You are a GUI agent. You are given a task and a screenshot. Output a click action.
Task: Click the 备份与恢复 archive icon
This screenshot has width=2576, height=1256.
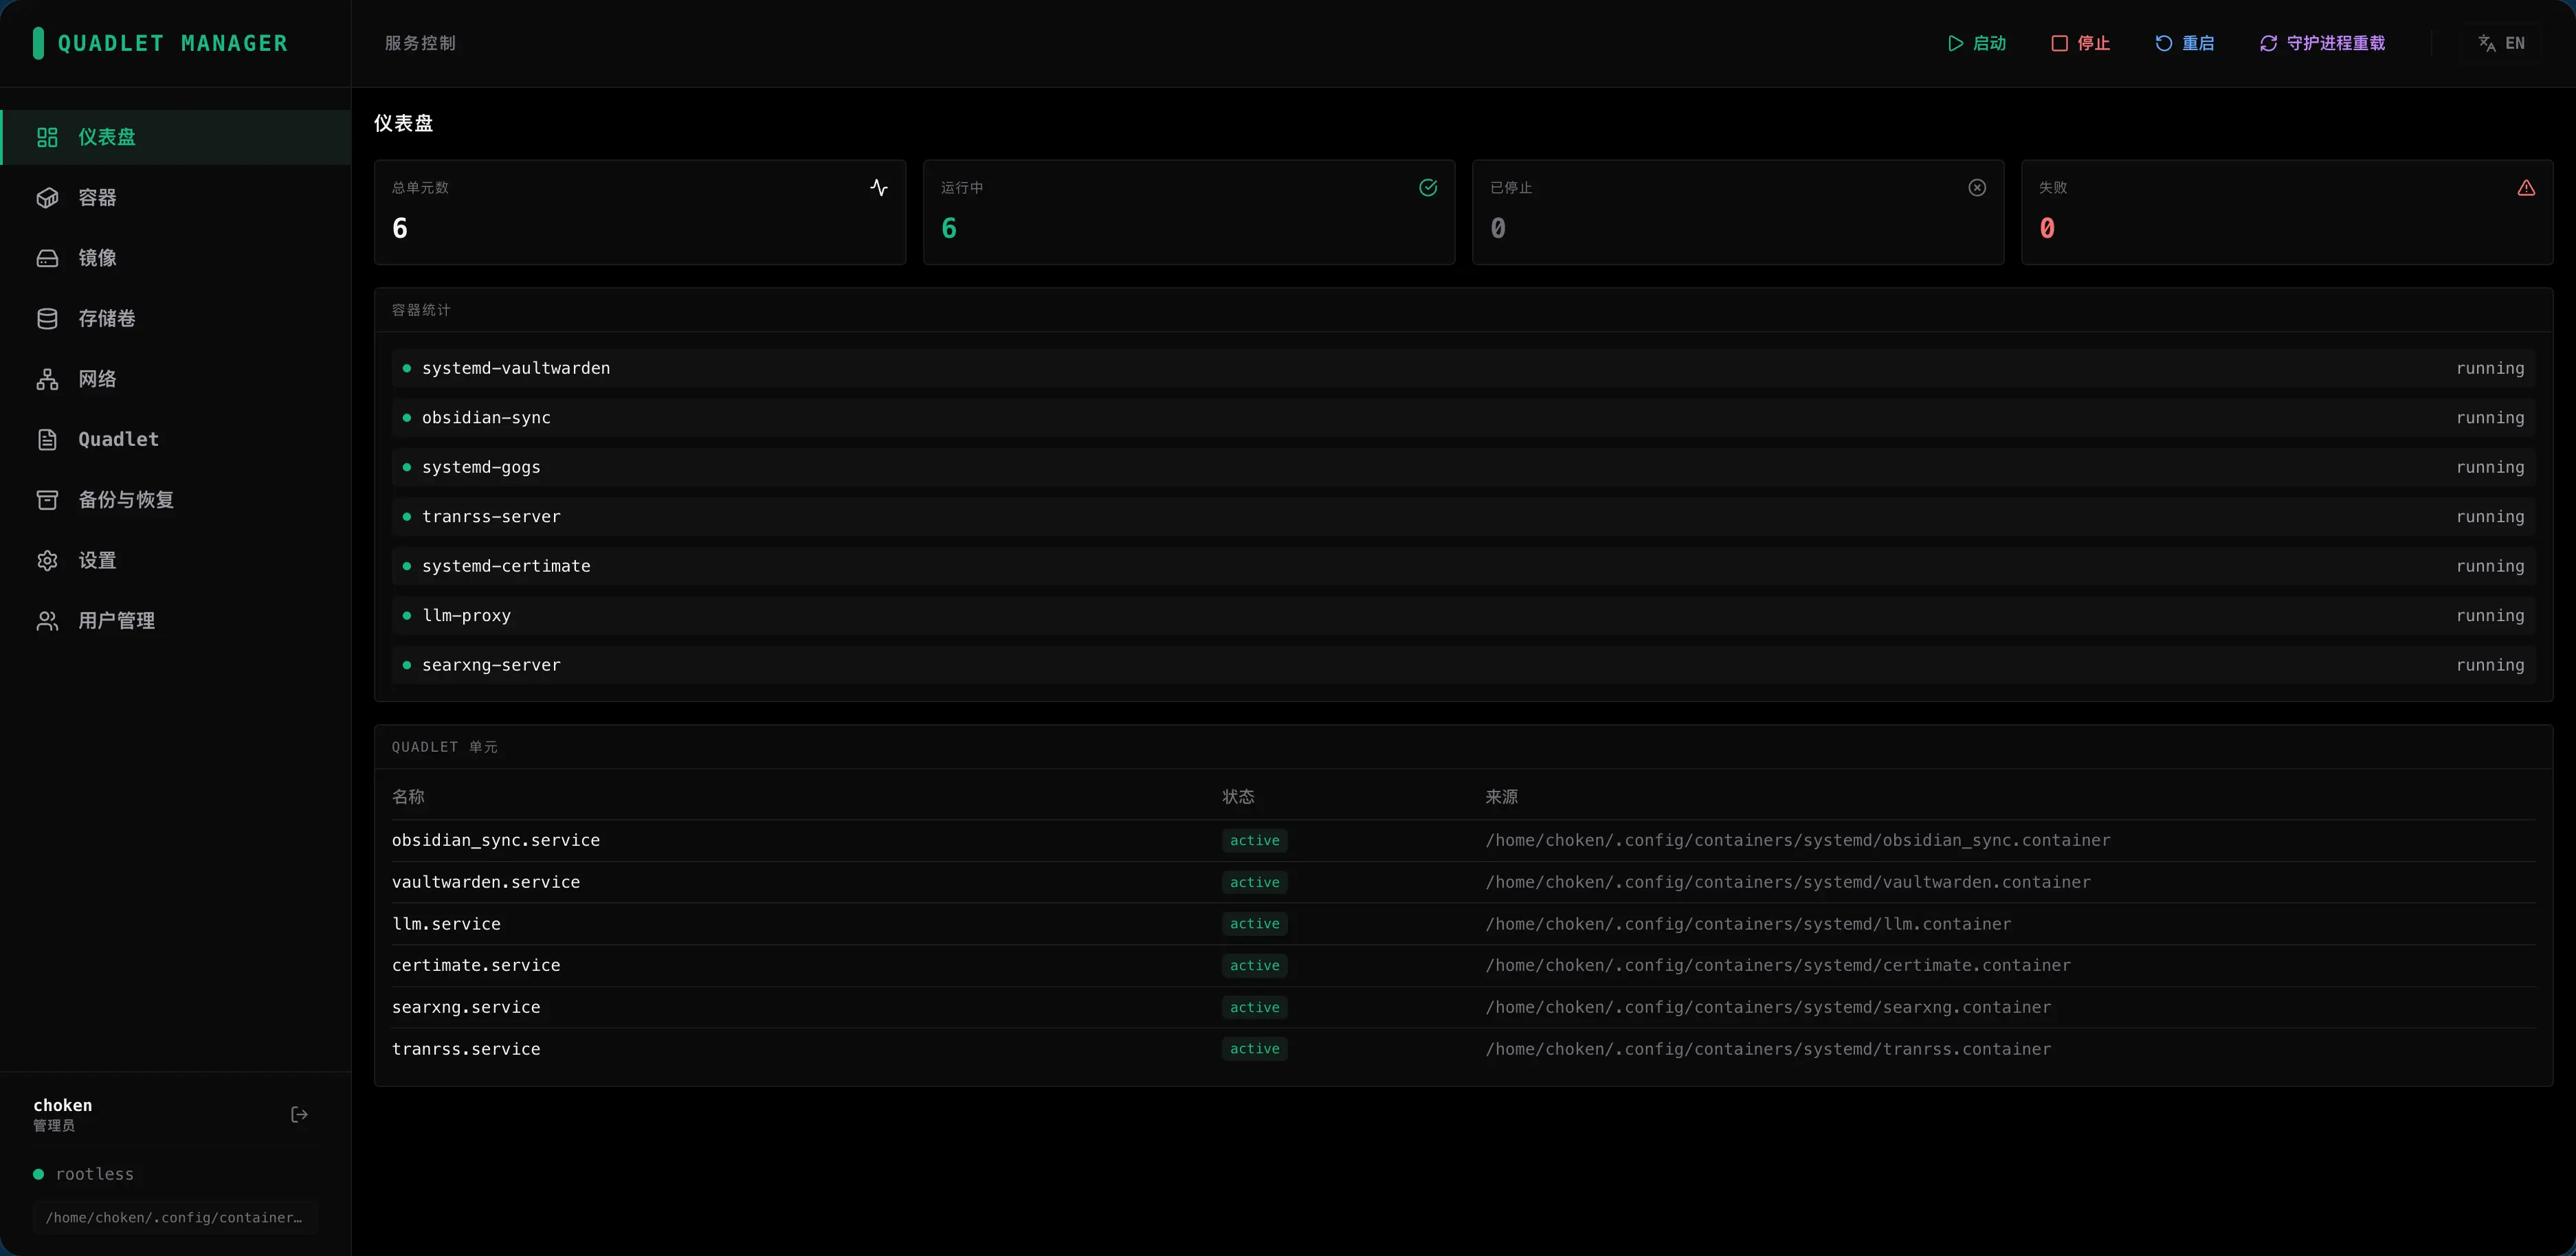(47, 500)
